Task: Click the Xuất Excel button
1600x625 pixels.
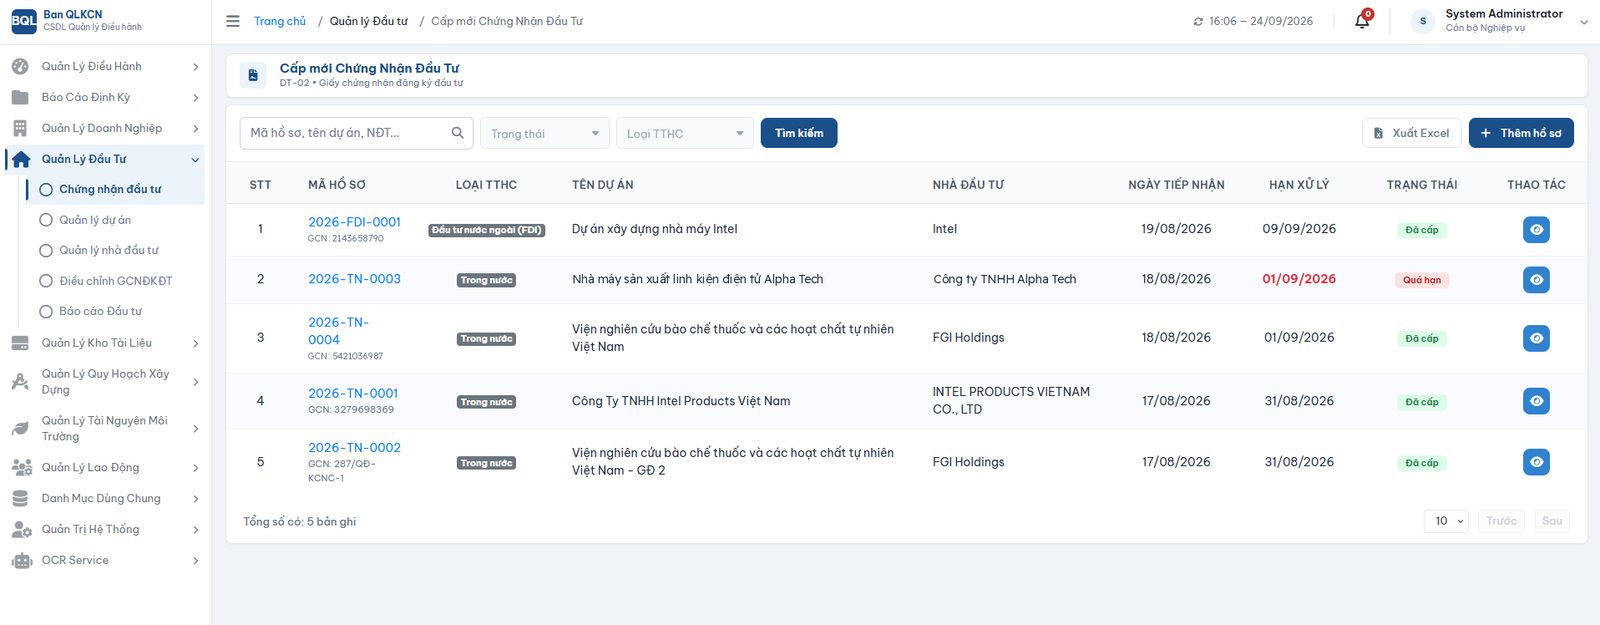Action: click(1412, 133)
